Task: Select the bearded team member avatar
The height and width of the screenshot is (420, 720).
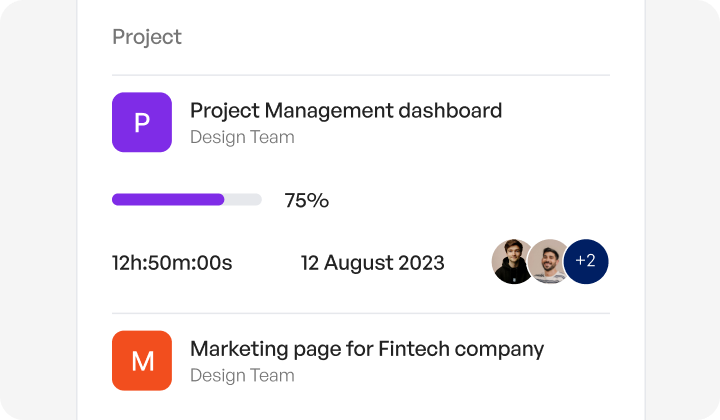Action: pyautogui.click(x=548, y=262)
